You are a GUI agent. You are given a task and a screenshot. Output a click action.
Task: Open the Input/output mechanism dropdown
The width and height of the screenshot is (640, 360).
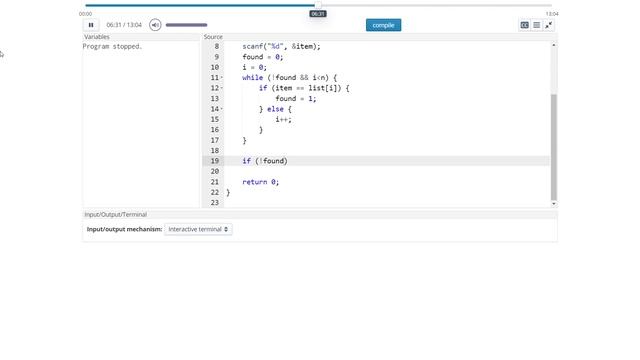tap(198, 229)
